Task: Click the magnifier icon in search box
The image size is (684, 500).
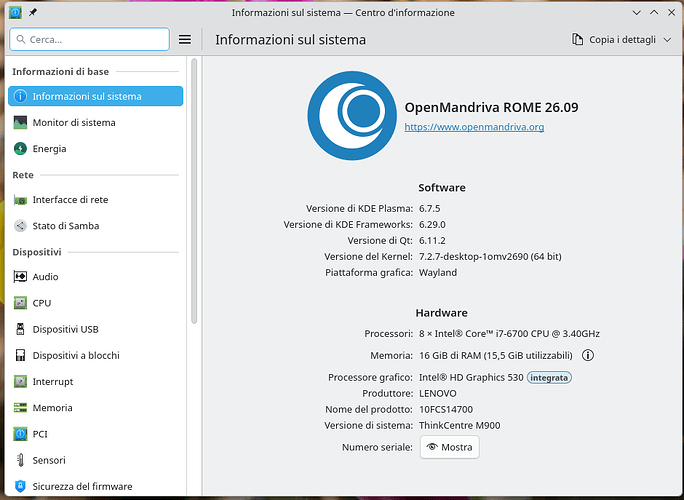Action: (21, 39)
